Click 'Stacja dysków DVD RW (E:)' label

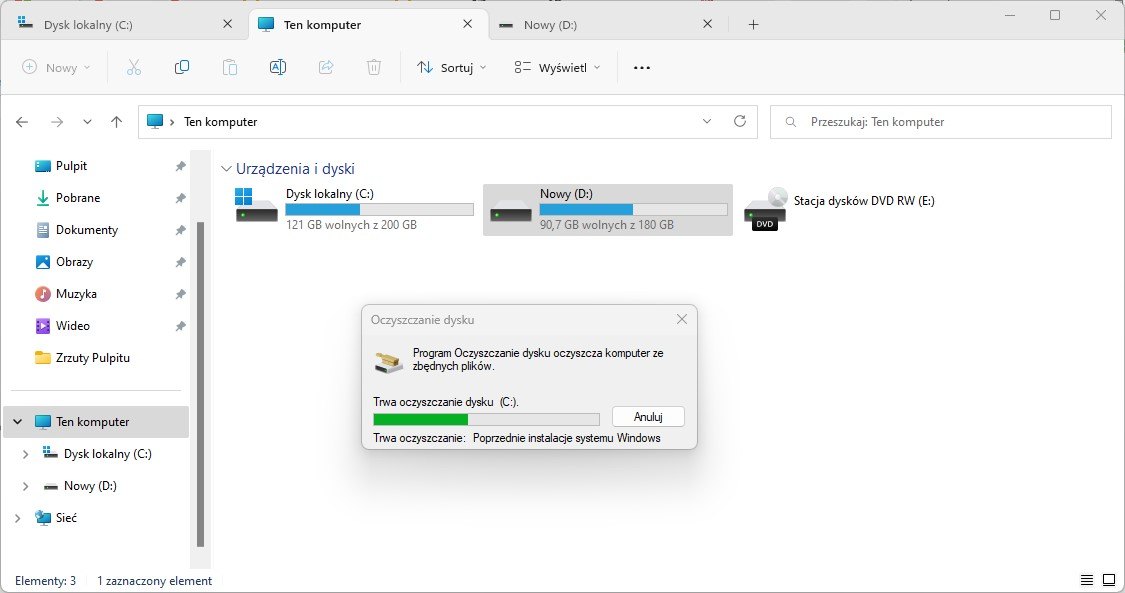[x=864, y=201]
